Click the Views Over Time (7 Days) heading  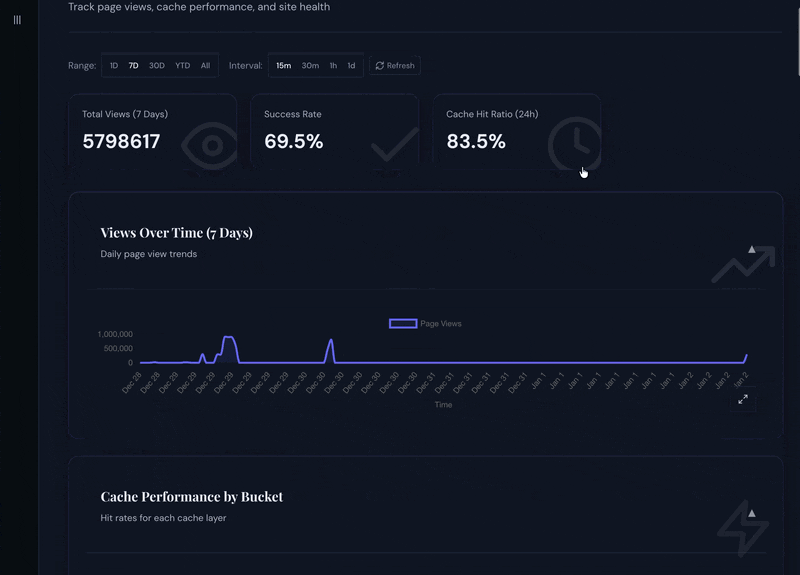click(177, 233)
